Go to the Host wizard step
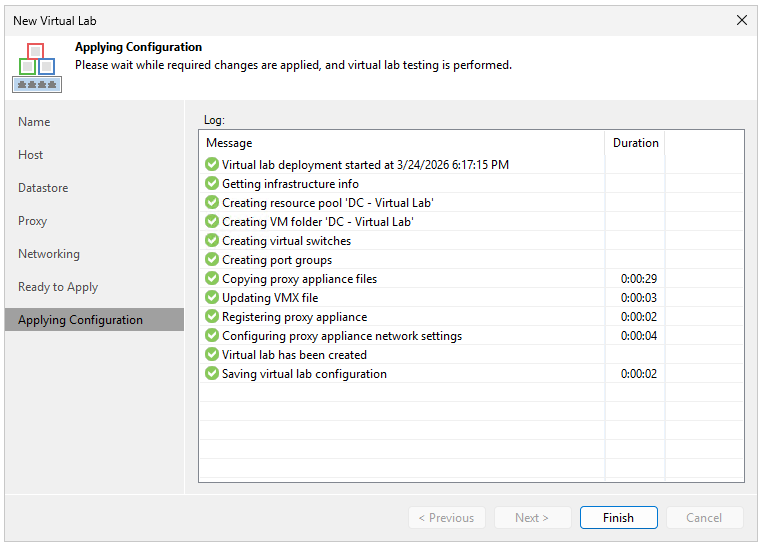 click(x=31, y=155)
